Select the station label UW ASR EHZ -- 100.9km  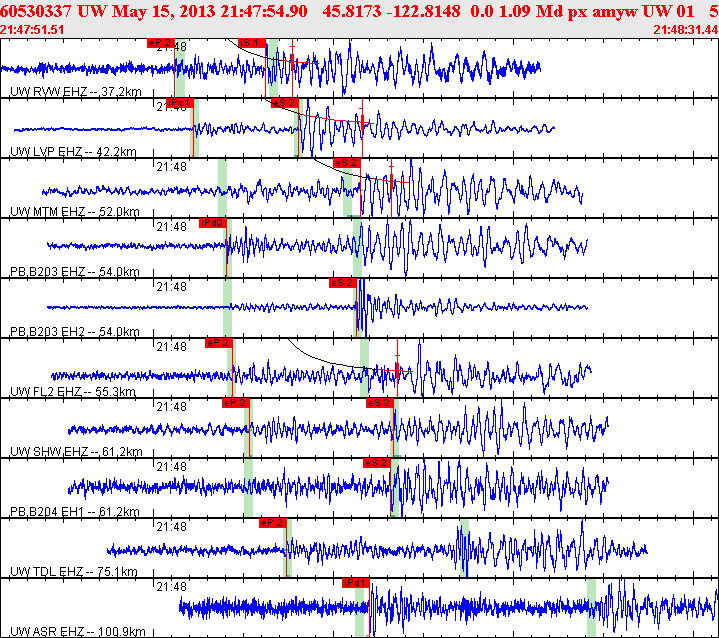pos(78,632)
